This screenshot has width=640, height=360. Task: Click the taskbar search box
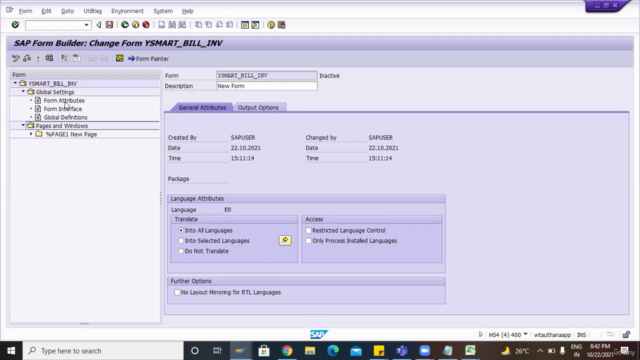(103, 351)
